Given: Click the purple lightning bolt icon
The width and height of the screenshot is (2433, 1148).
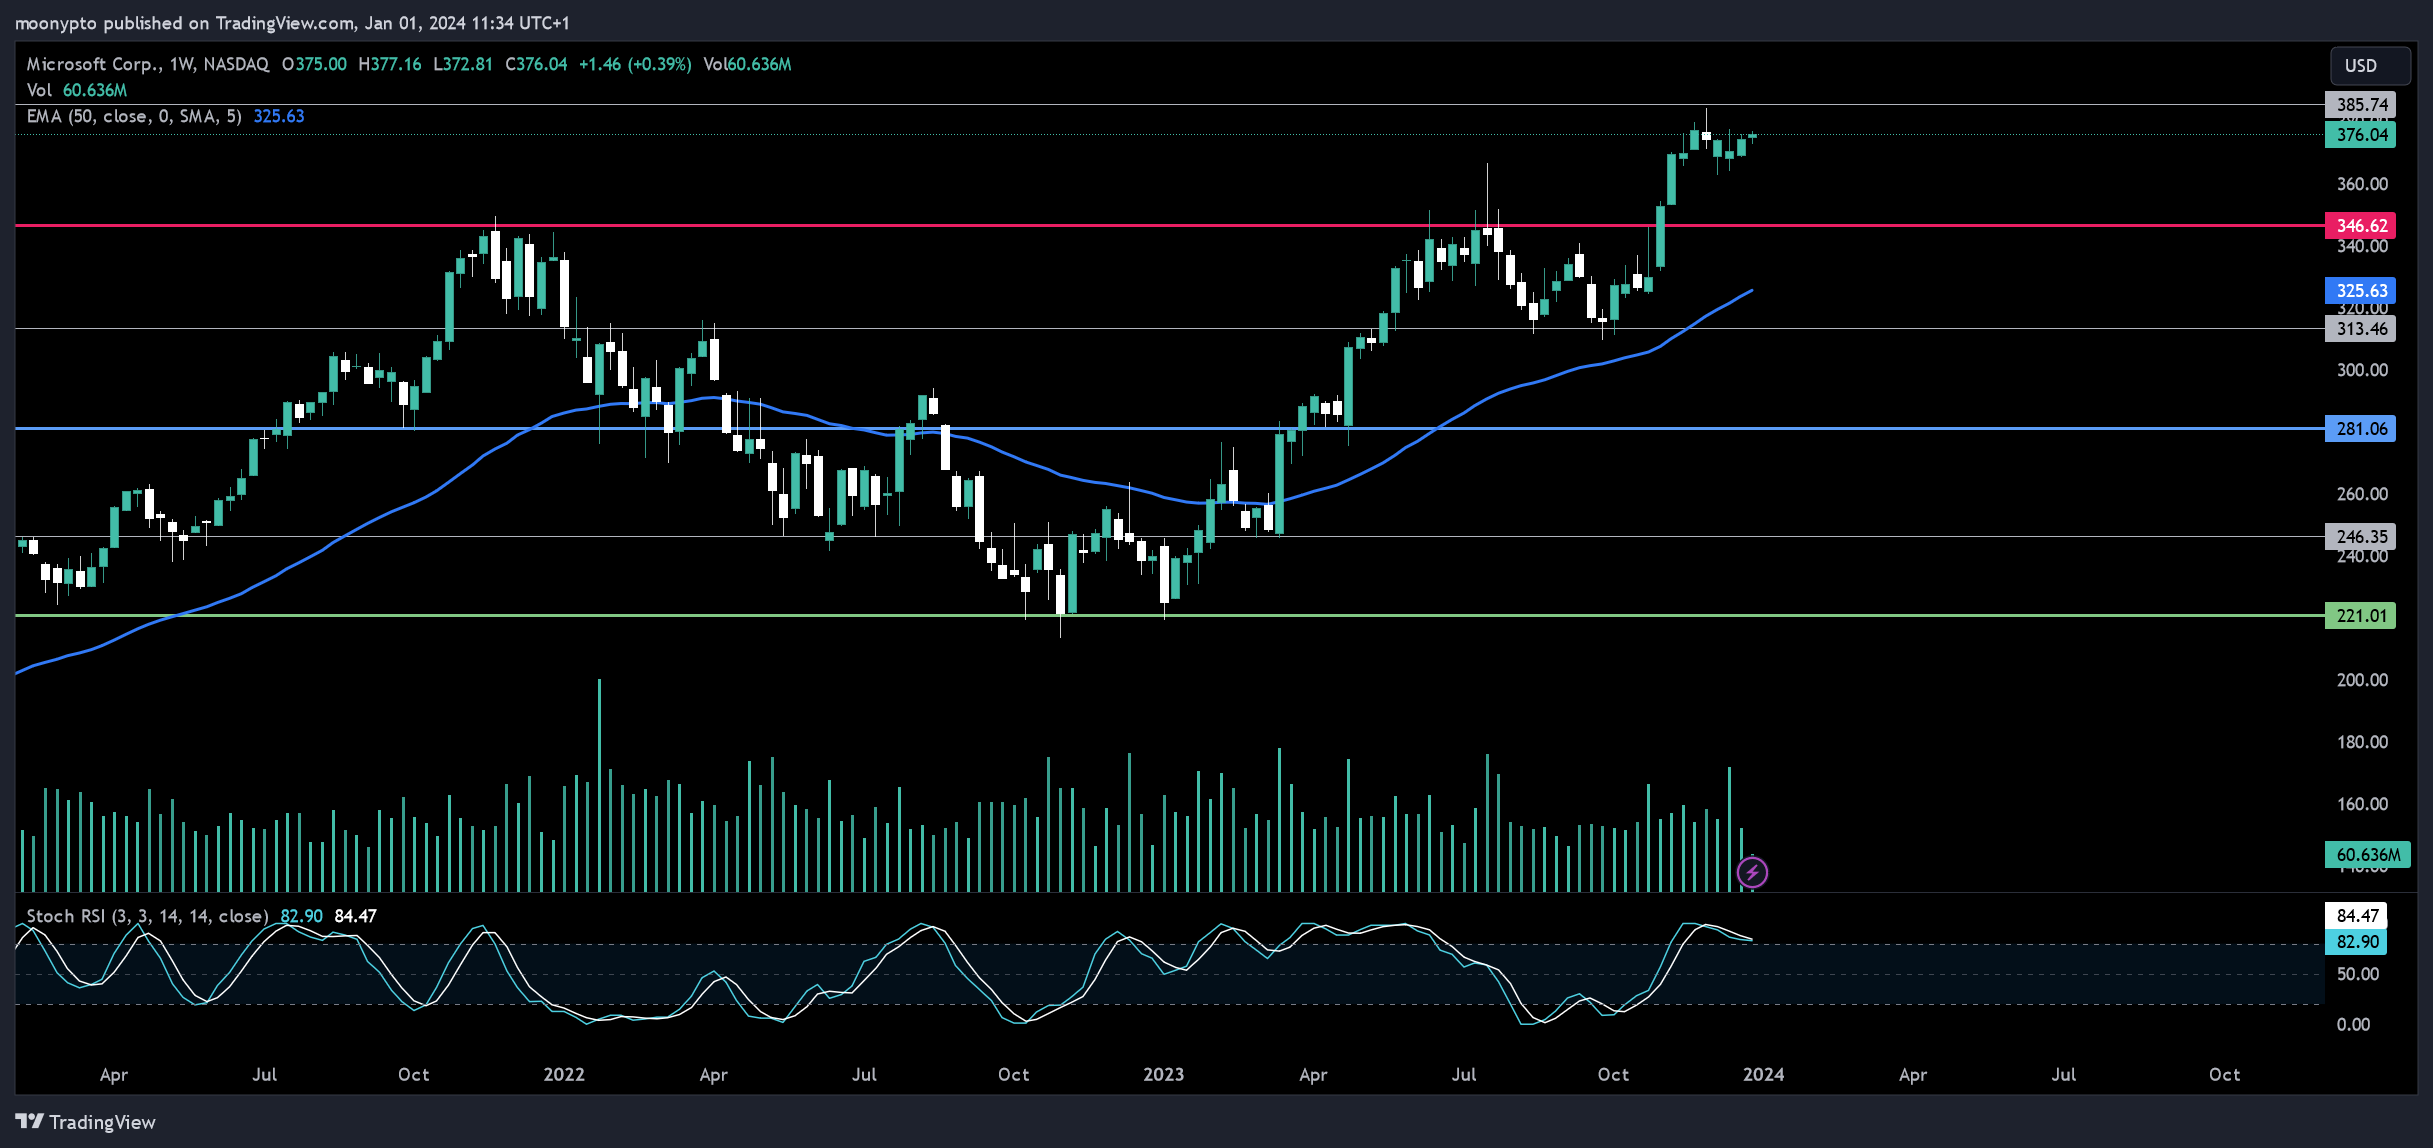Looking at the screenshot, I should (x=1752, y=872).
